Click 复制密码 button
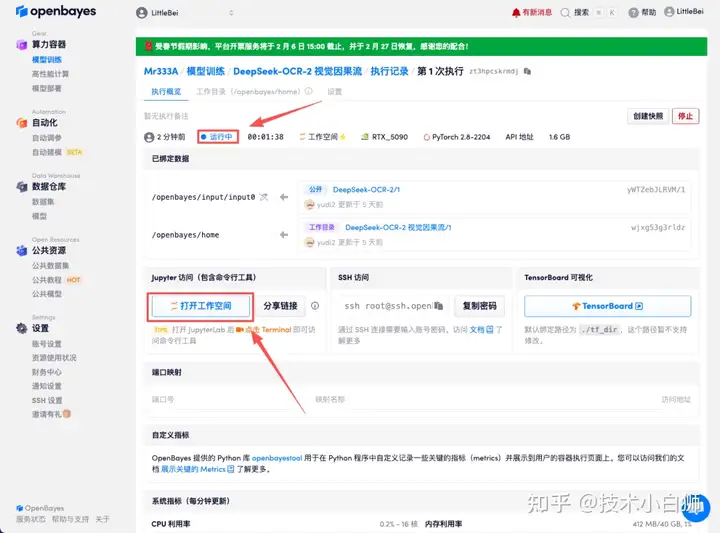The width and height of the screenshot is (720, 533). [479, 306]
